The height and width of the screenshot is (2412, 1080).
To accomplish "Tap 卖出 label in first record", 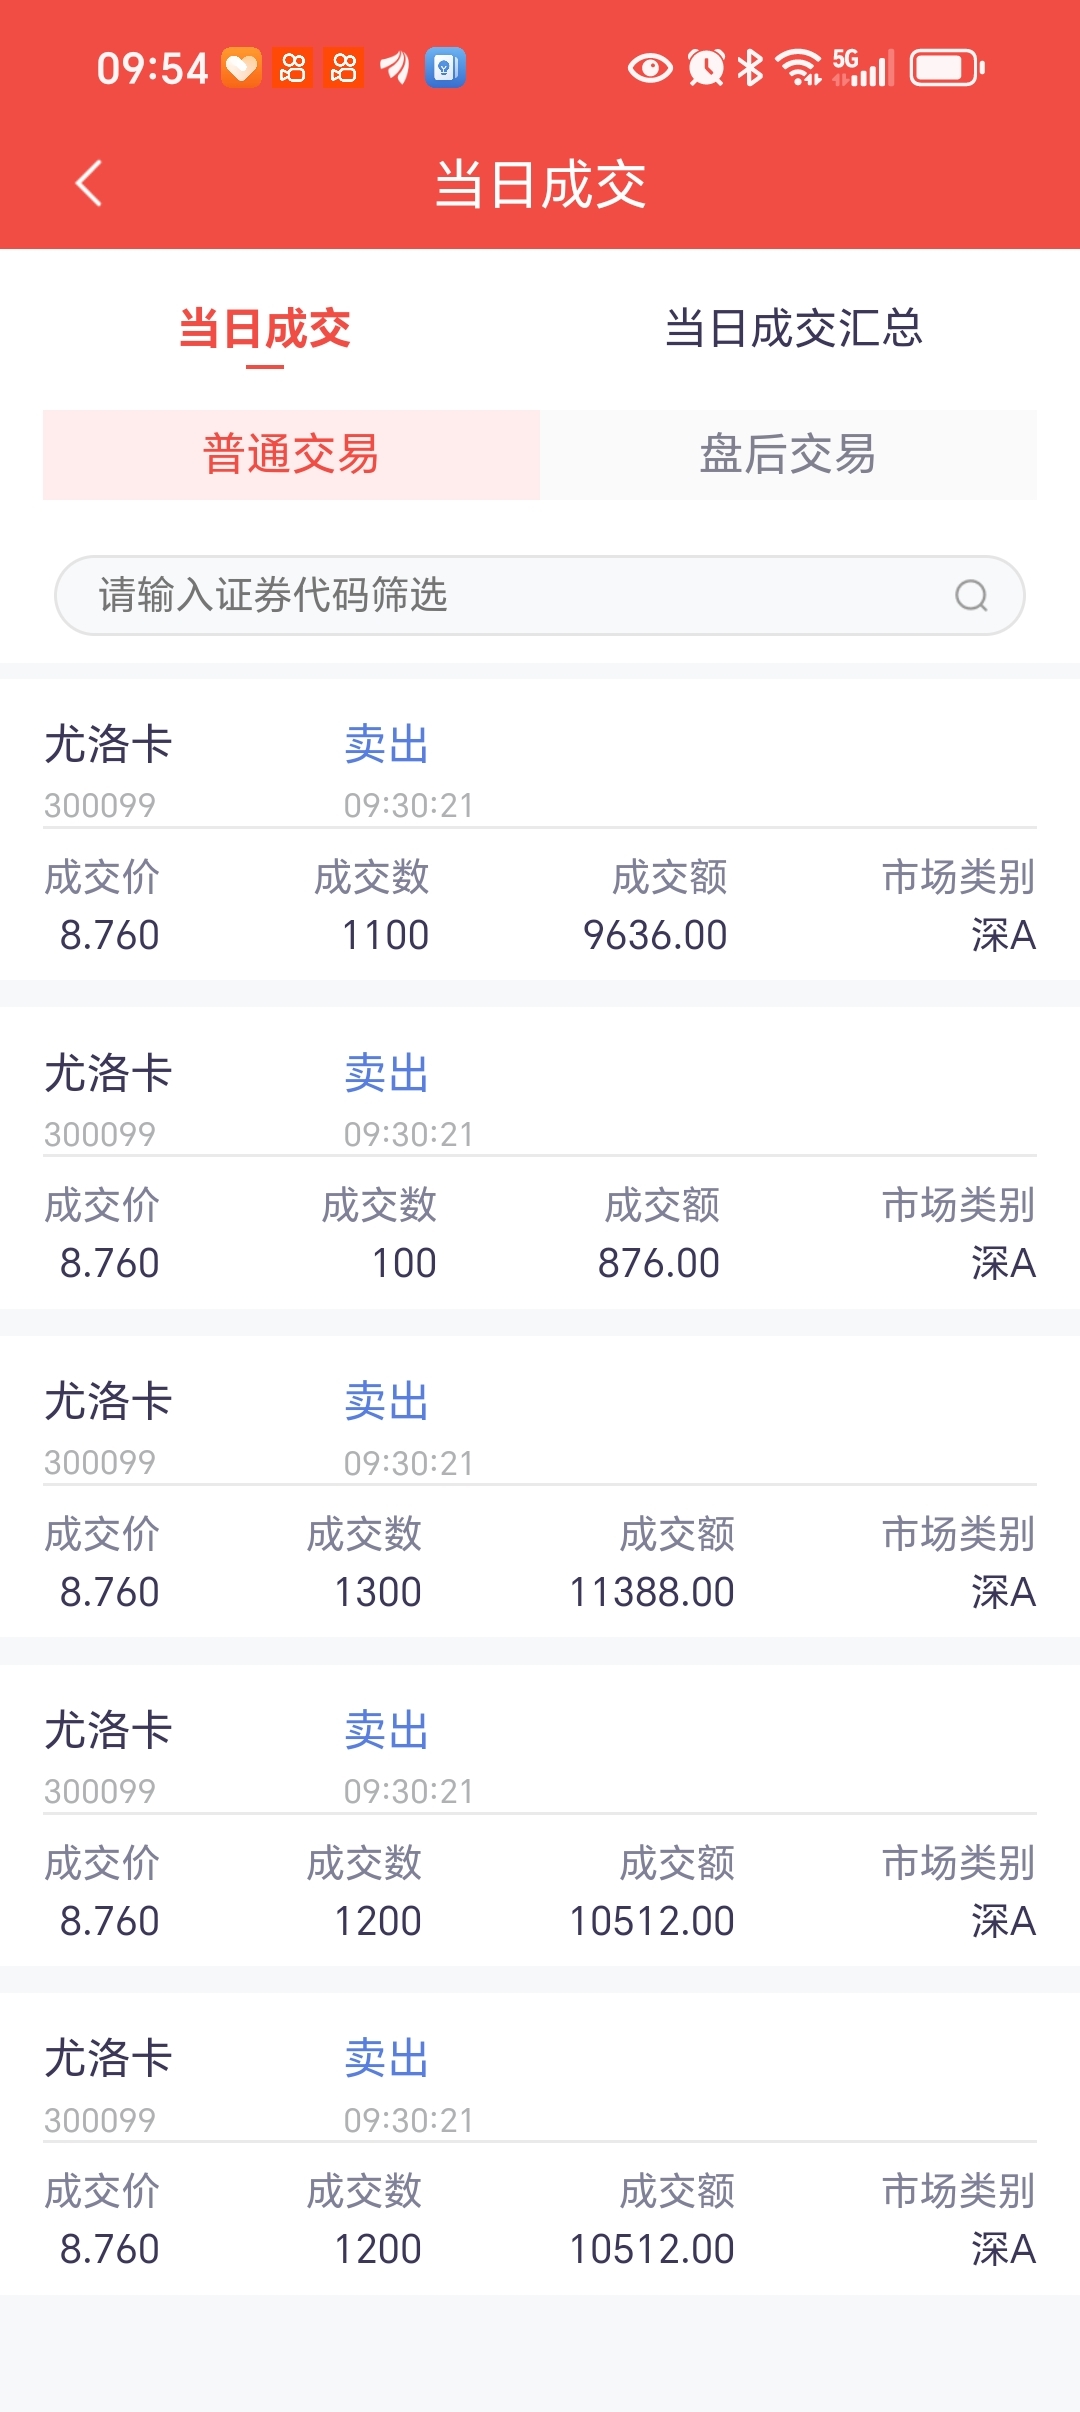I will click(x=386, y=745).
